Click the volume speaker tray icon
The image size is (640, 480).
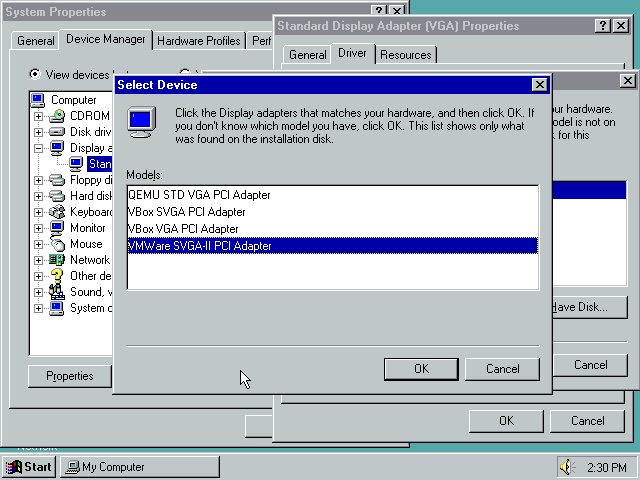tap(567, 467)
